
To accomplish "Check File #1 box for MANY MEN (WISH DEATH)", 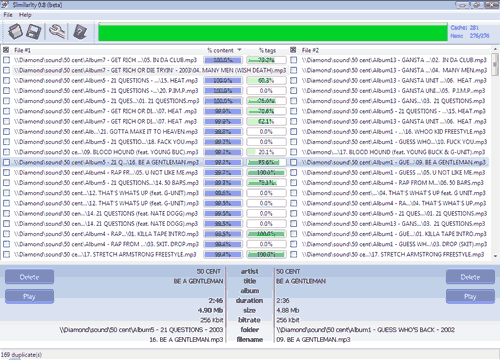I will pos(6,70).
